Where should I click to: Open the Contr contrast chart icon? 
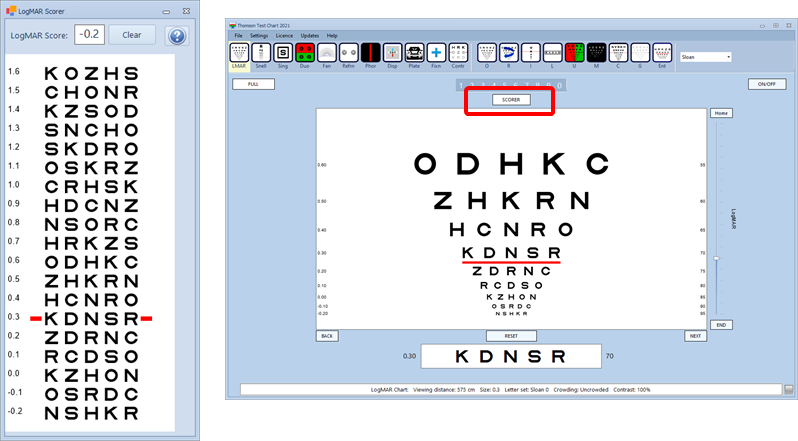click(458, 54)
